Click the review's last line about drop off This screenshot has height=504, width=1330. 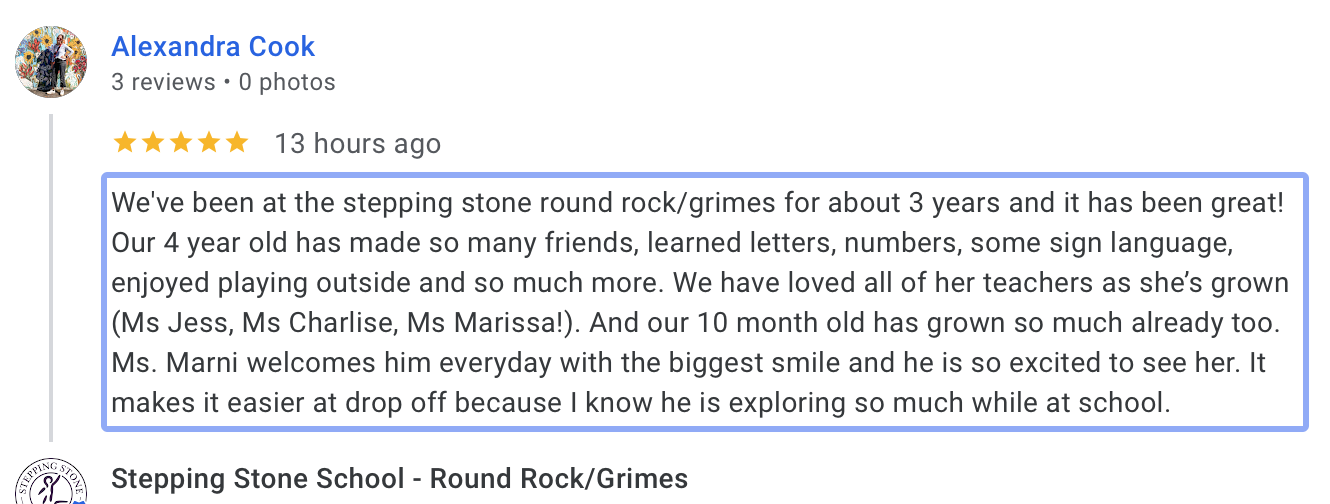coord(640,404)
